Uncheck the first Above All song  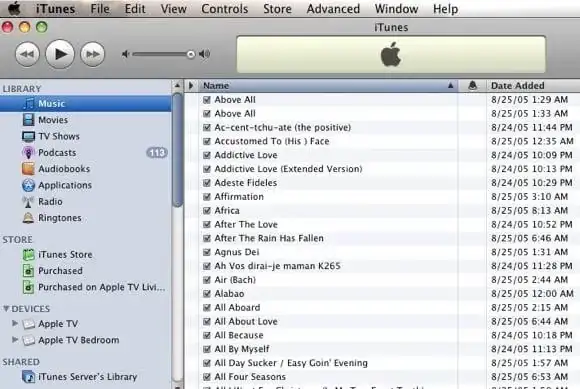tap(207, 100)
